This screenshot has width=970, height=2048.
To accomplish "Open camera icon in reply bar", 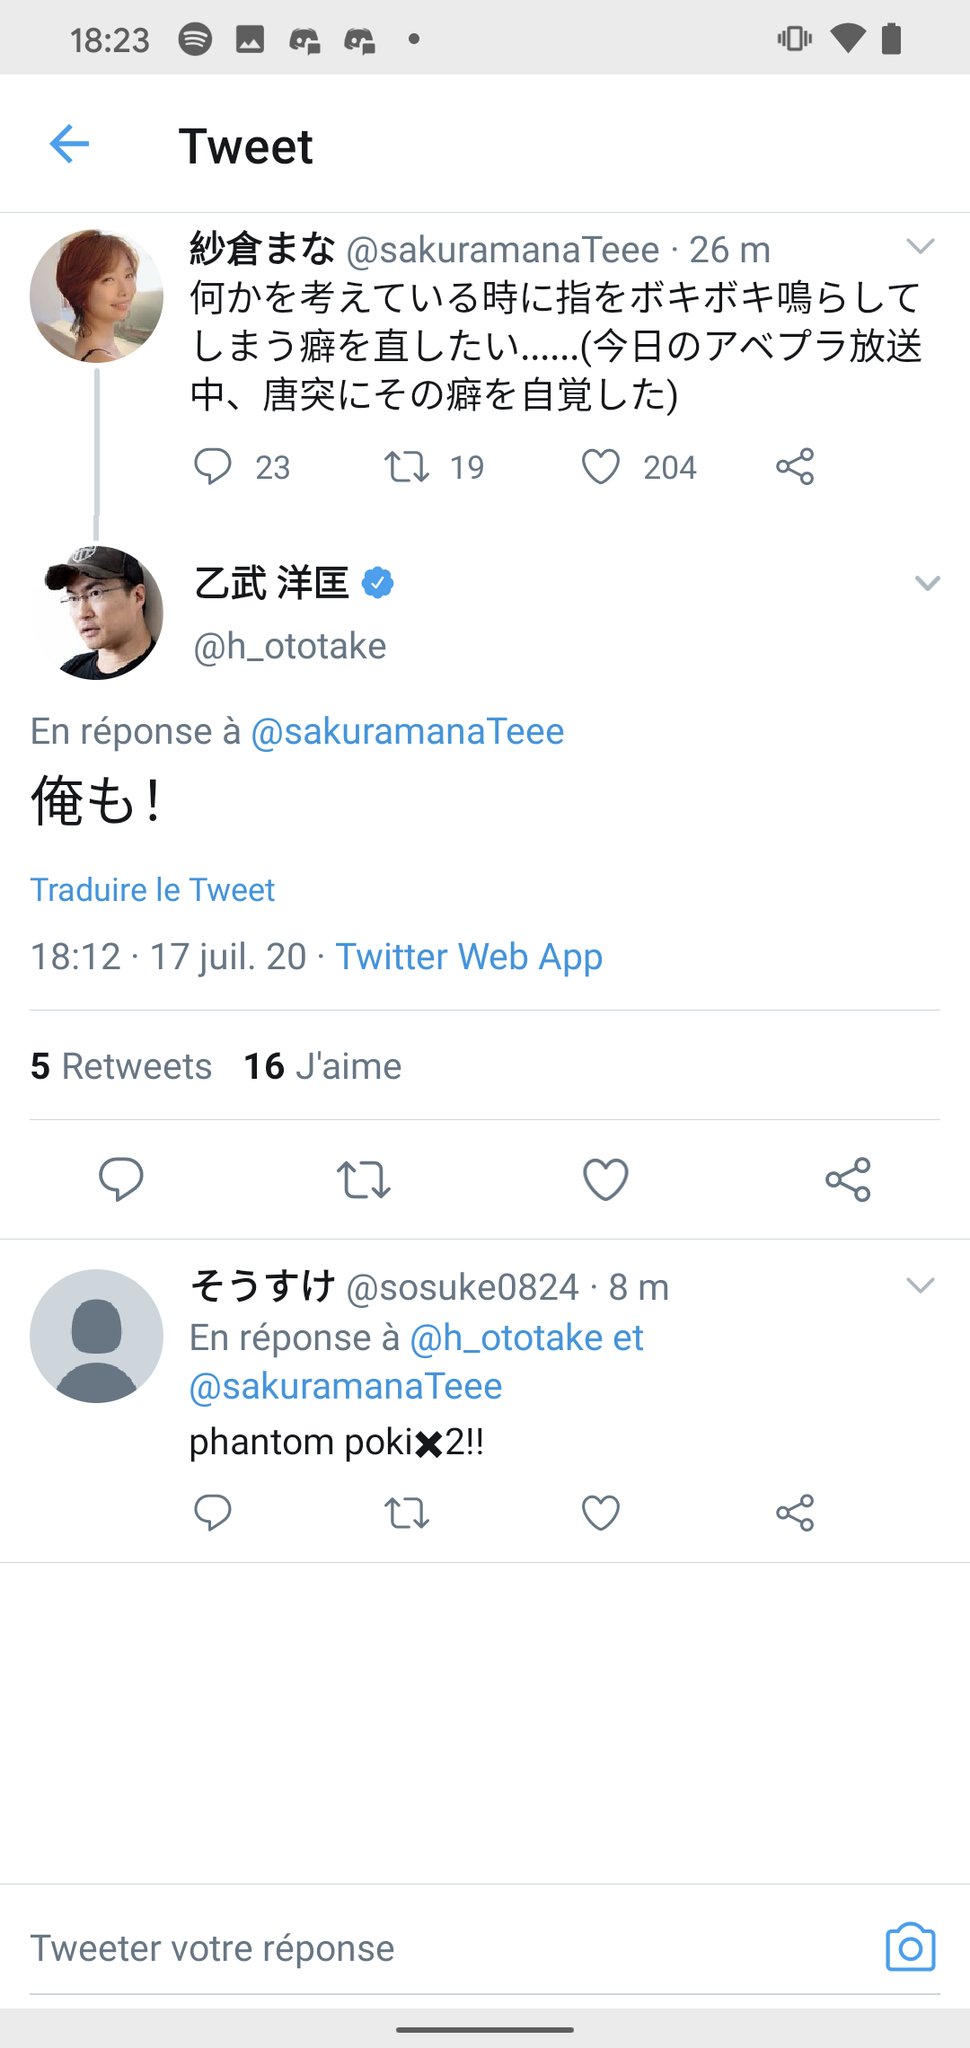I will click(909, 1947).
